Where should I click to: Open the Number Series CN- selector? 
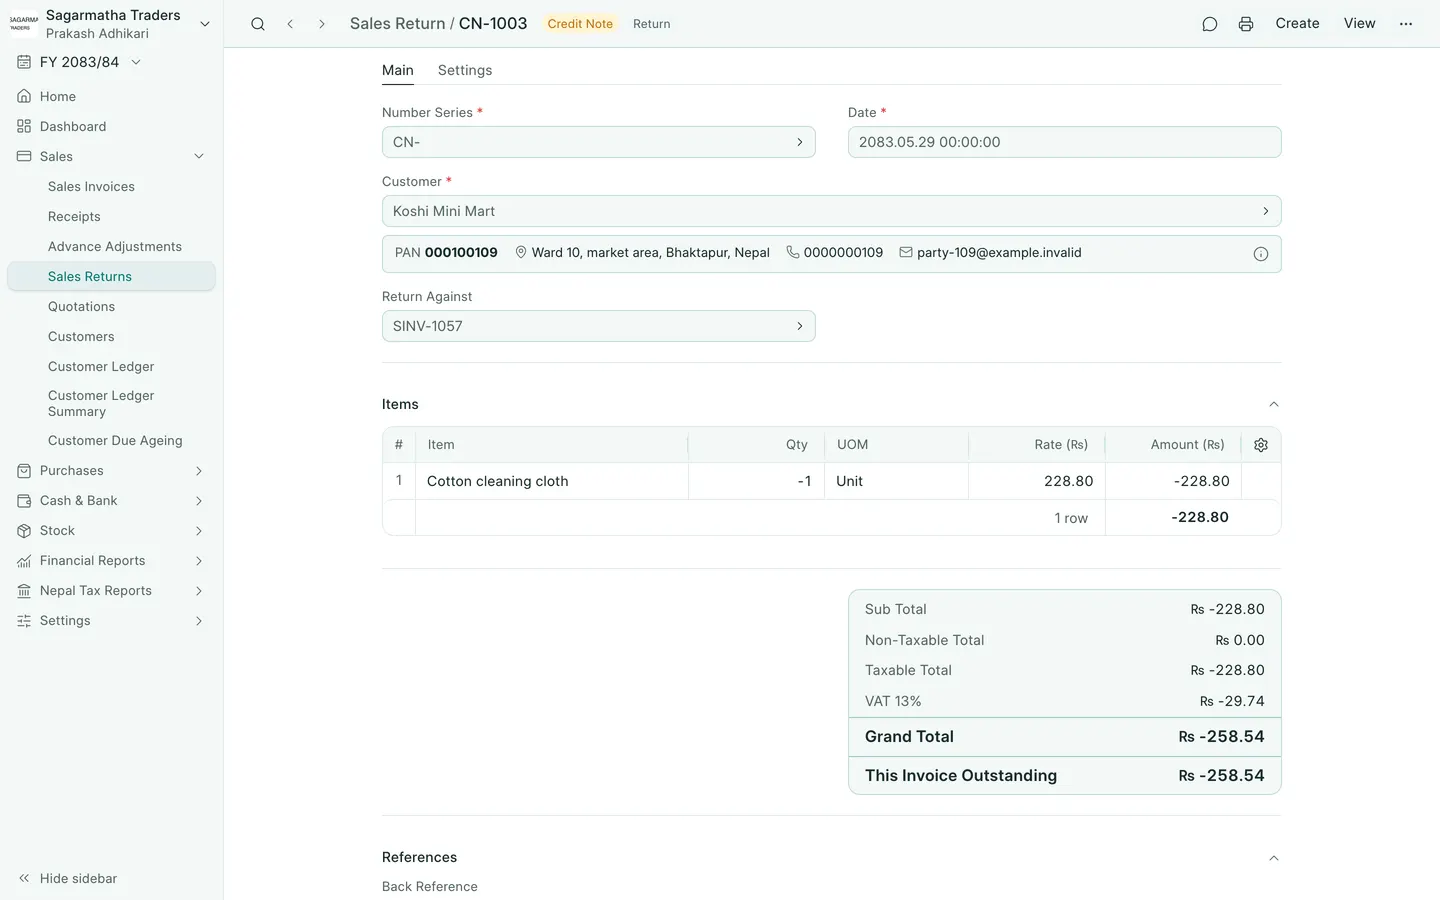(x=598, y=142)
